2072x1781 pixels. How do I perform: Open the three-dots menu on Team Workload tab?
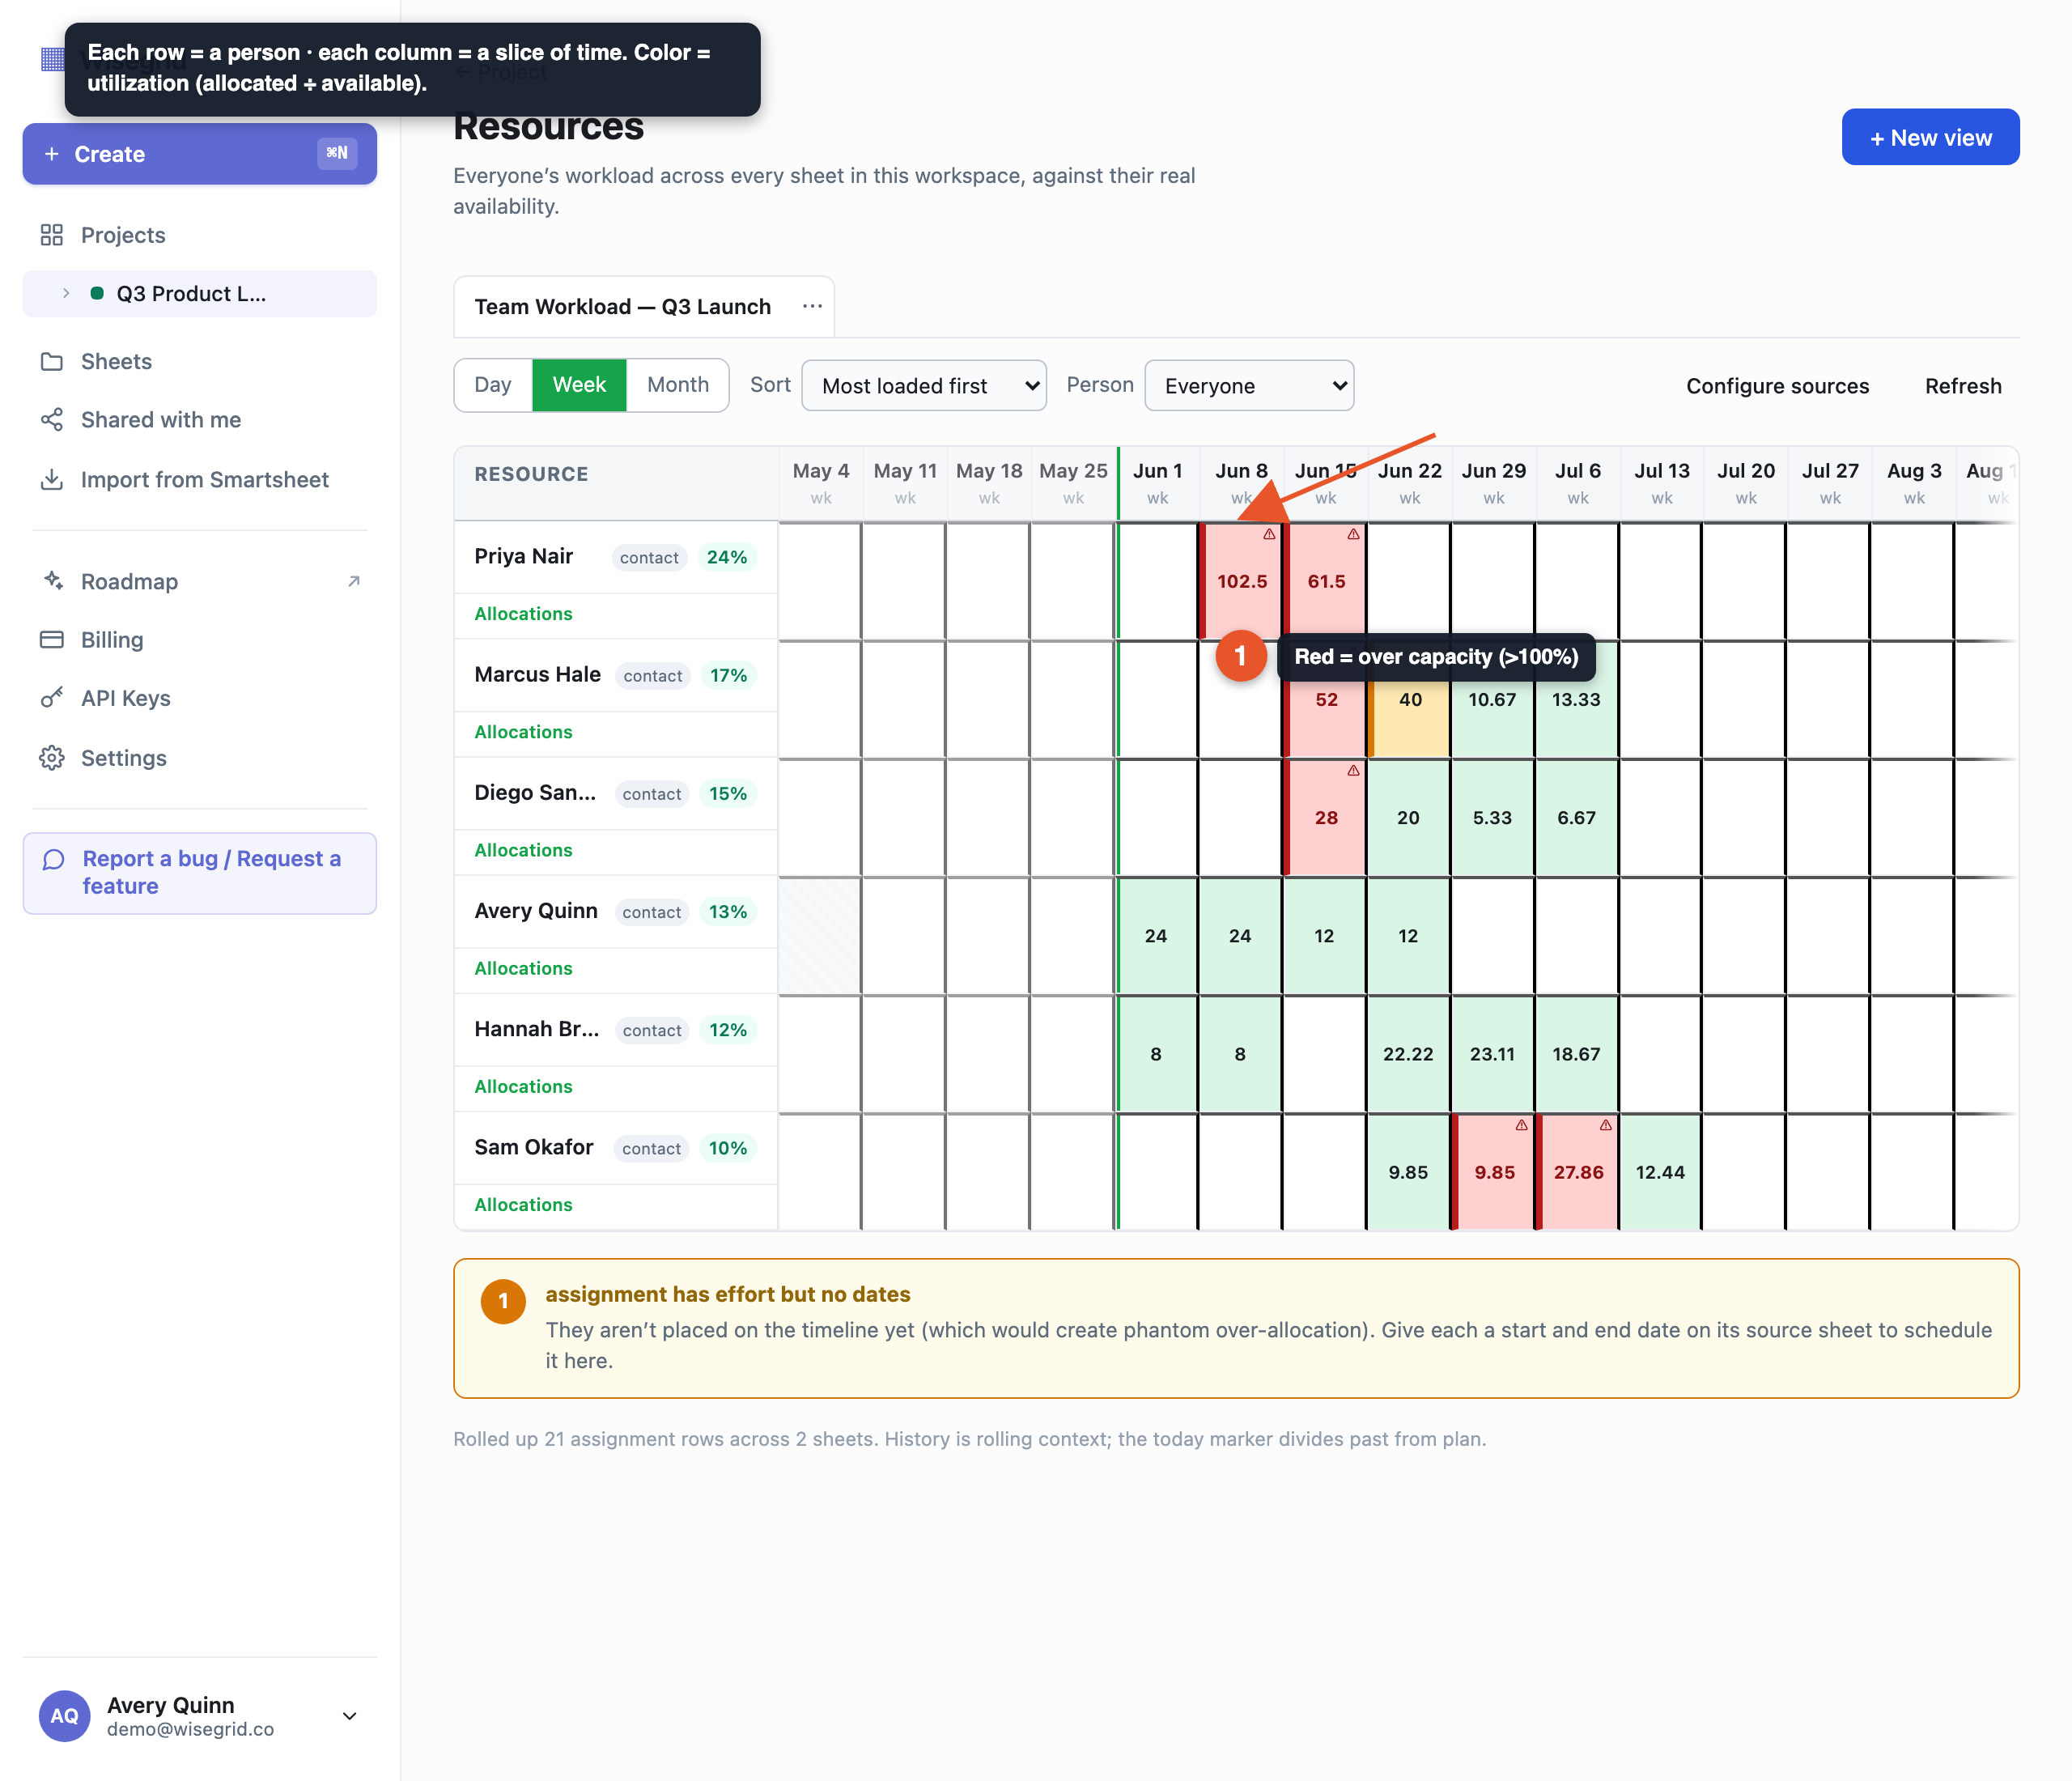pyautogui.click(x=812, y=306)
